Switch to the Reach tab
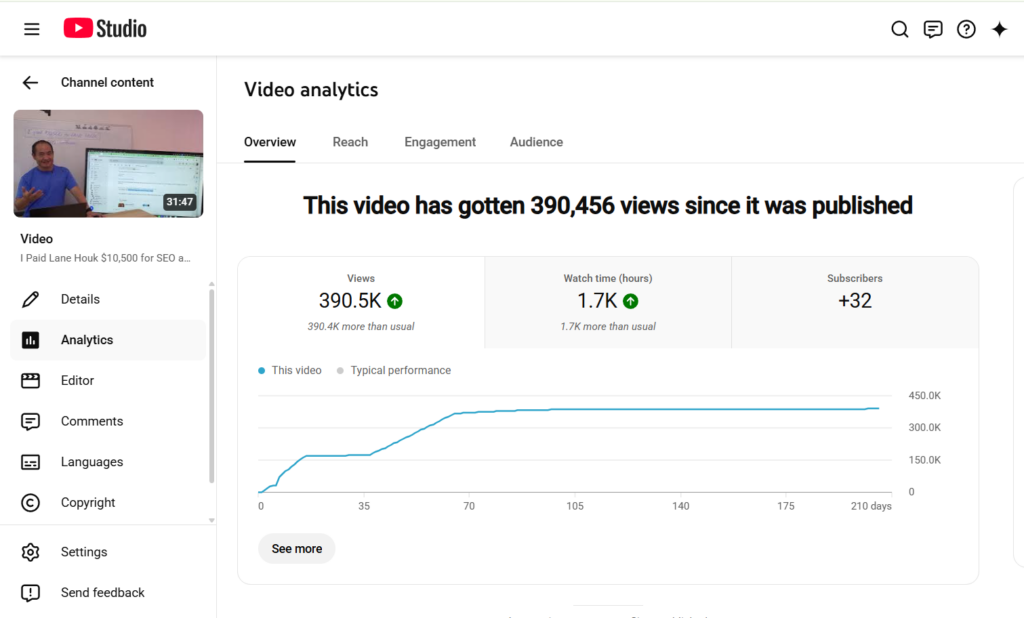This screenshot has height=618, width=1024. [350, 142]
